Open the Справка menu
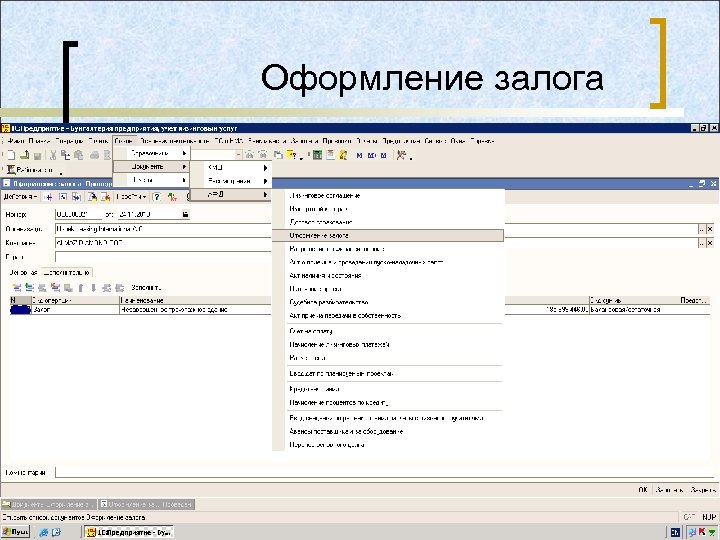 coord(482,141)
